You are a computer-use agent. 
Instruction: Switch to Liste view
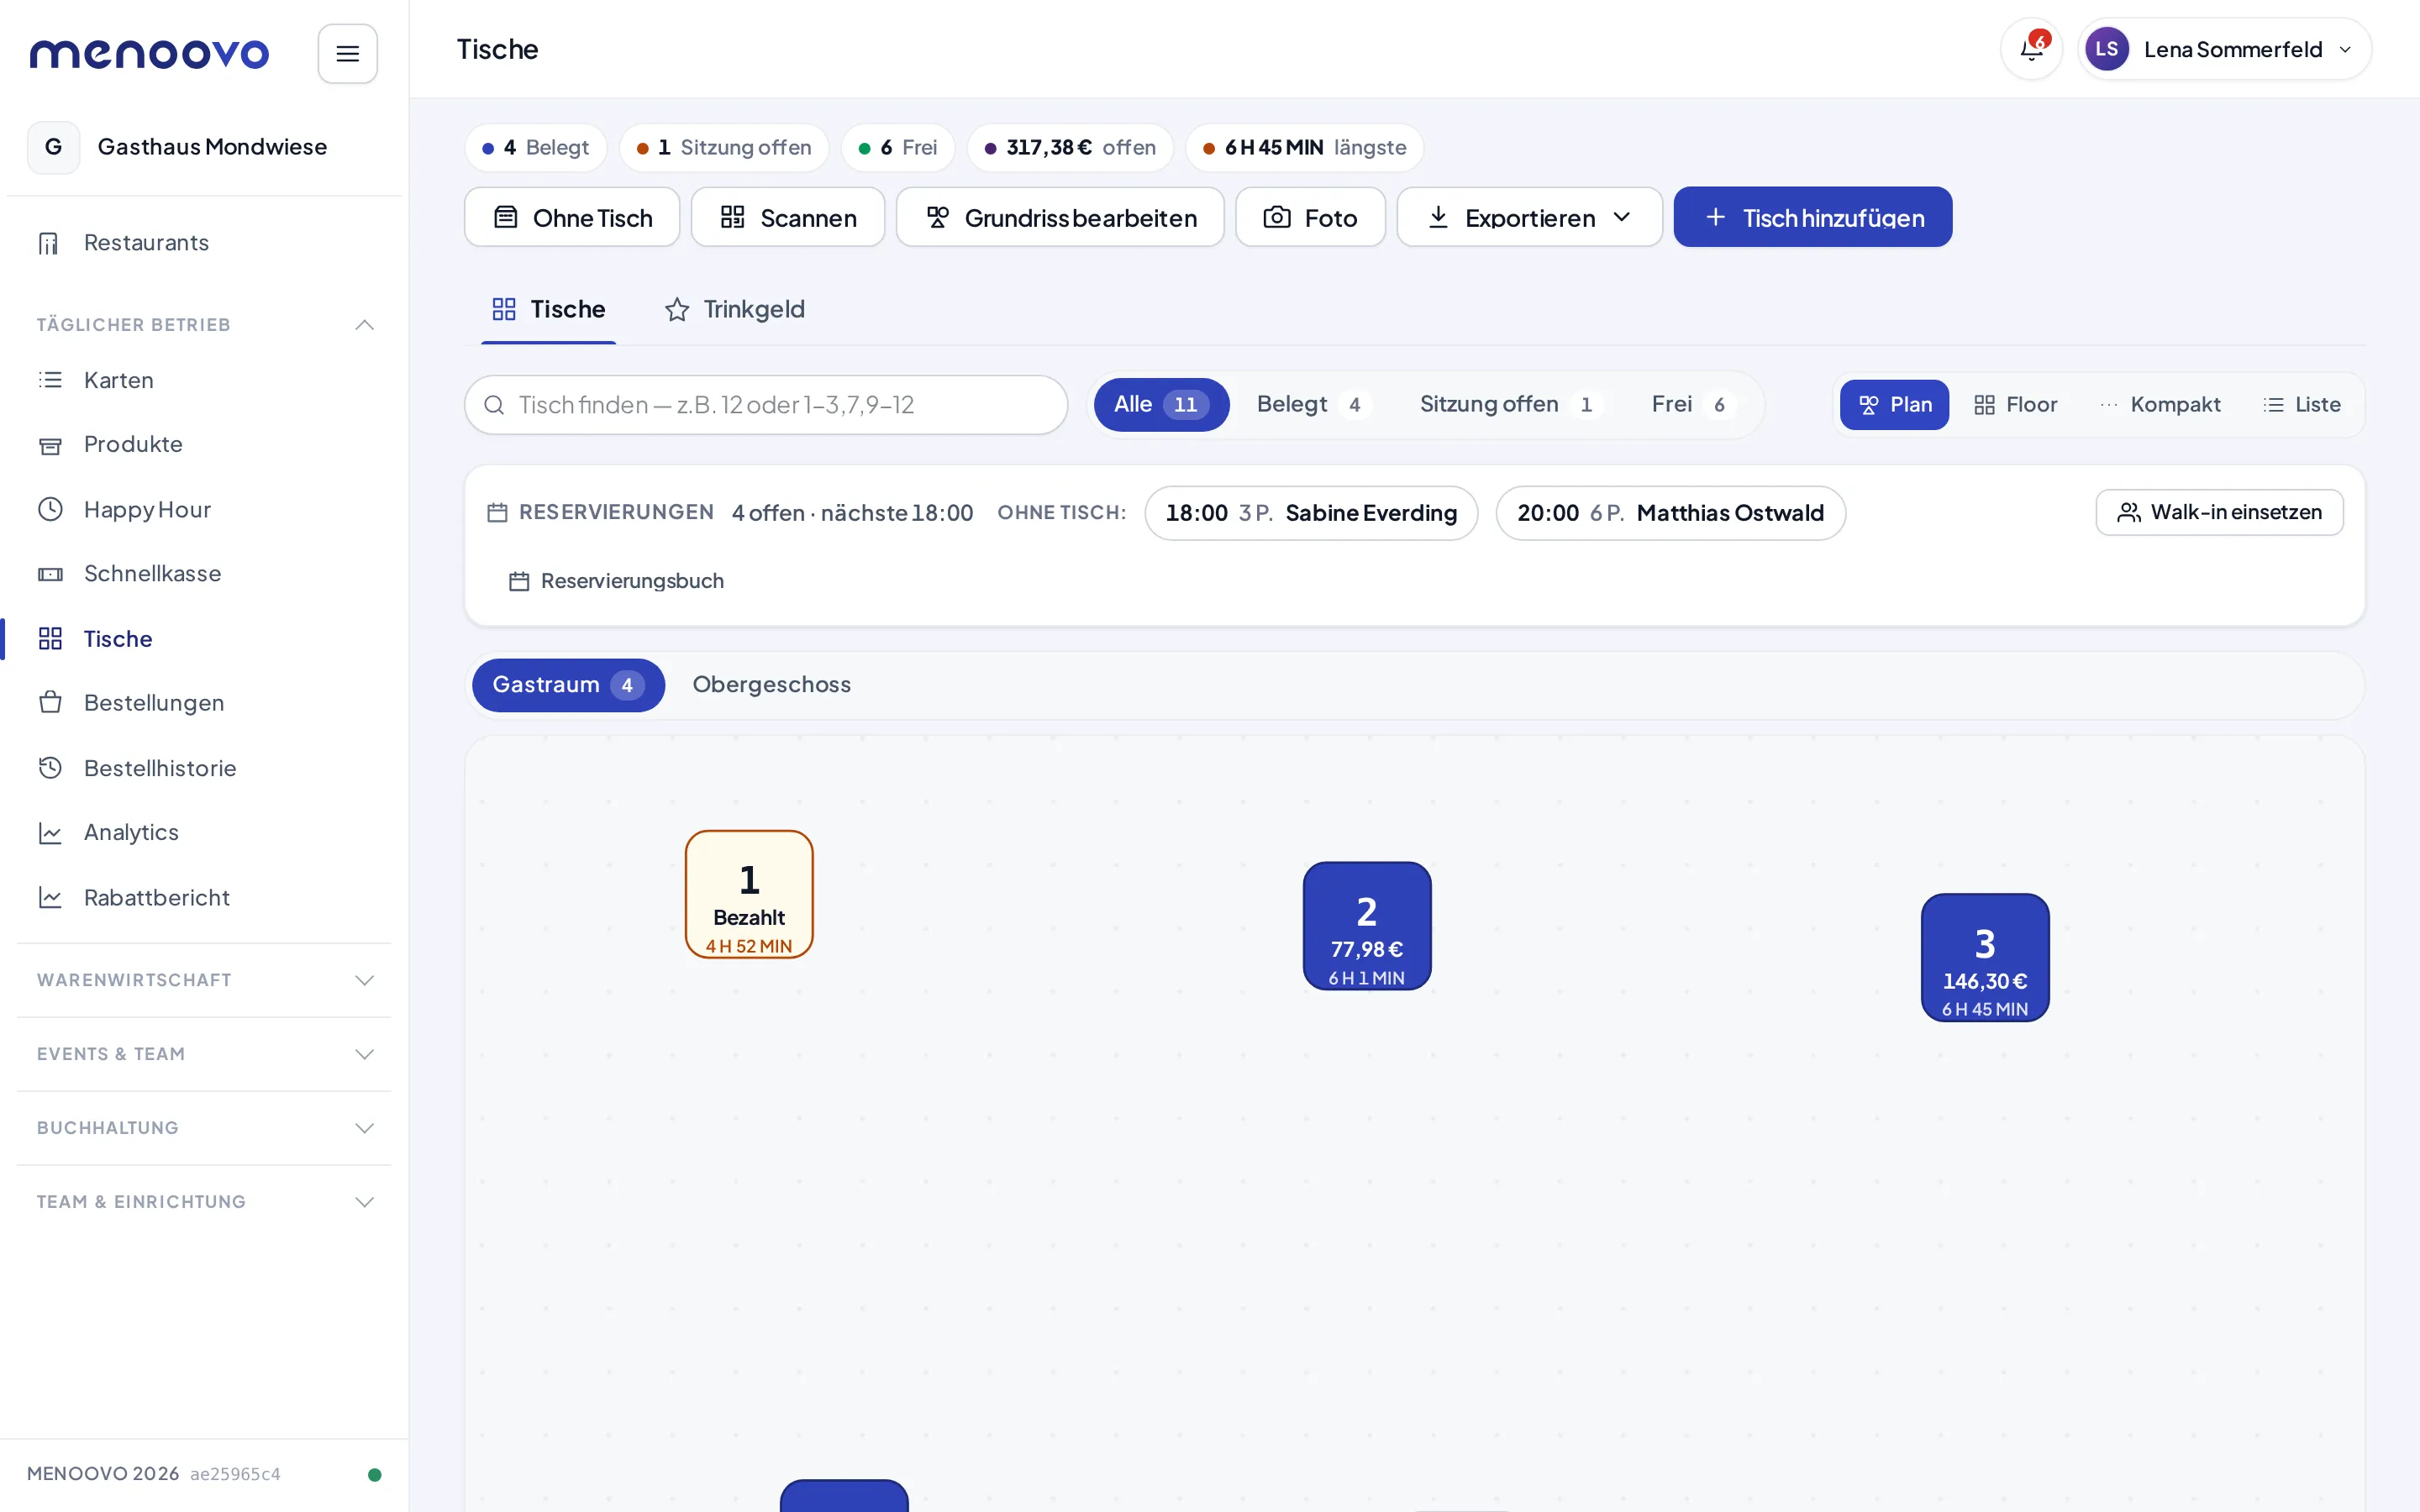[2302, 405]
